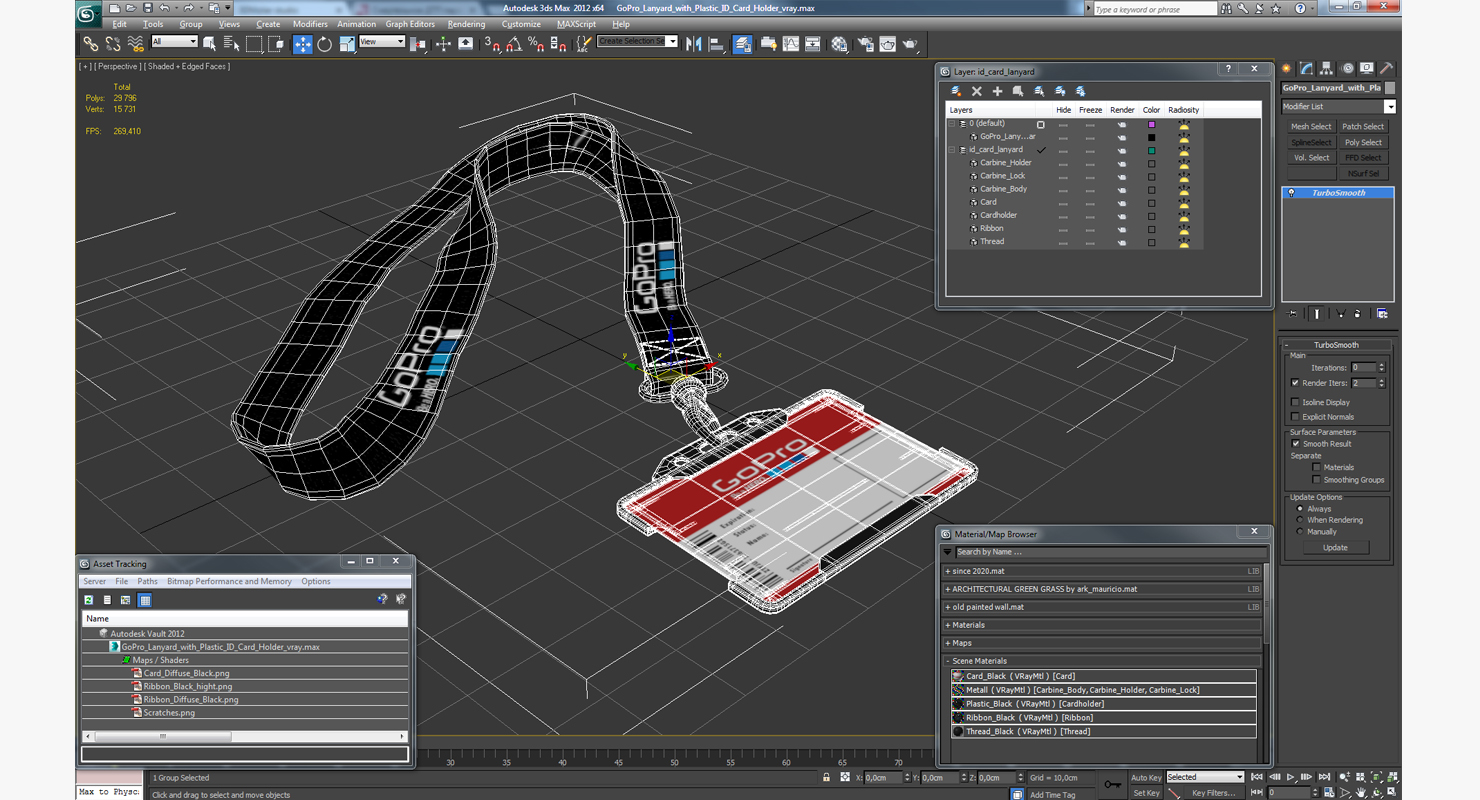Open reference coordinate View dropdown
1480x800 pixels.
(381, 42)
